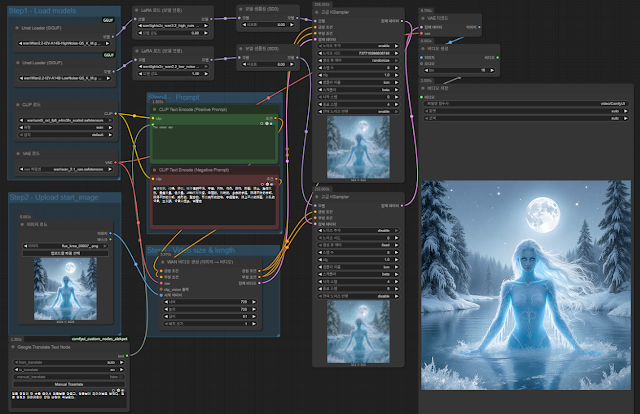Click the collapse dot of Google Translate Text Node
This screenshot has height=414, width=640.
13,347
